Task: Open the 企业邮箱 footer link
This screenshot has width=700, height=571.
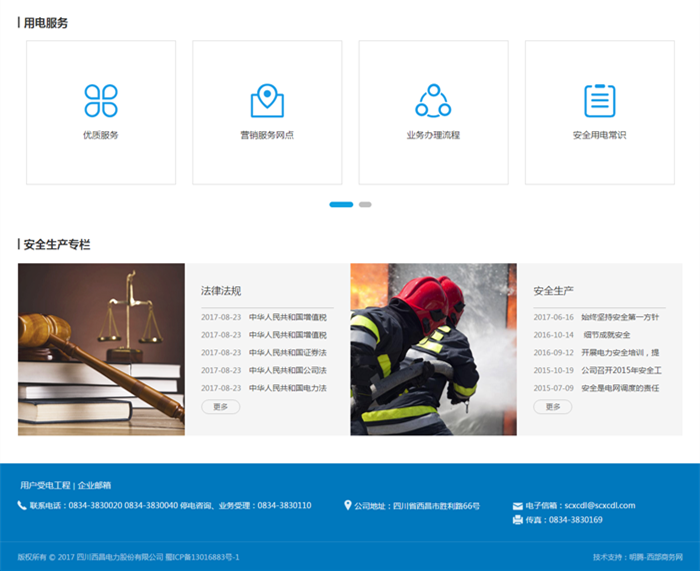Action: tap(95, 485)
